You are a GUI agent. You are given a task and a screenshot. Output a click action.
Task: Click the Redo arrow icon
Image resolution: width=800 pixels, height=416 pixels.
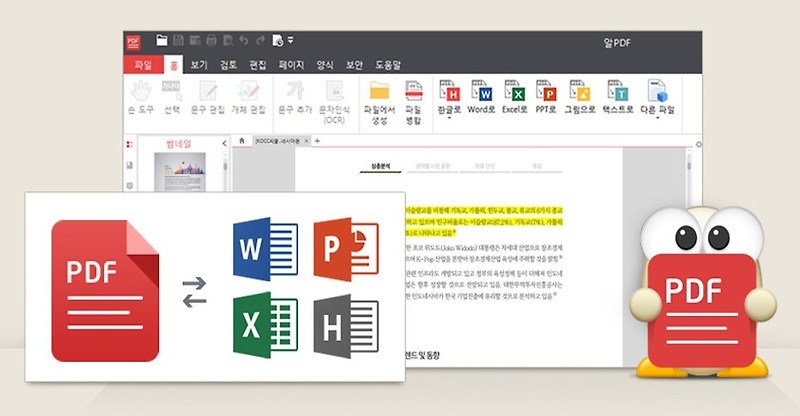[260, 40]
